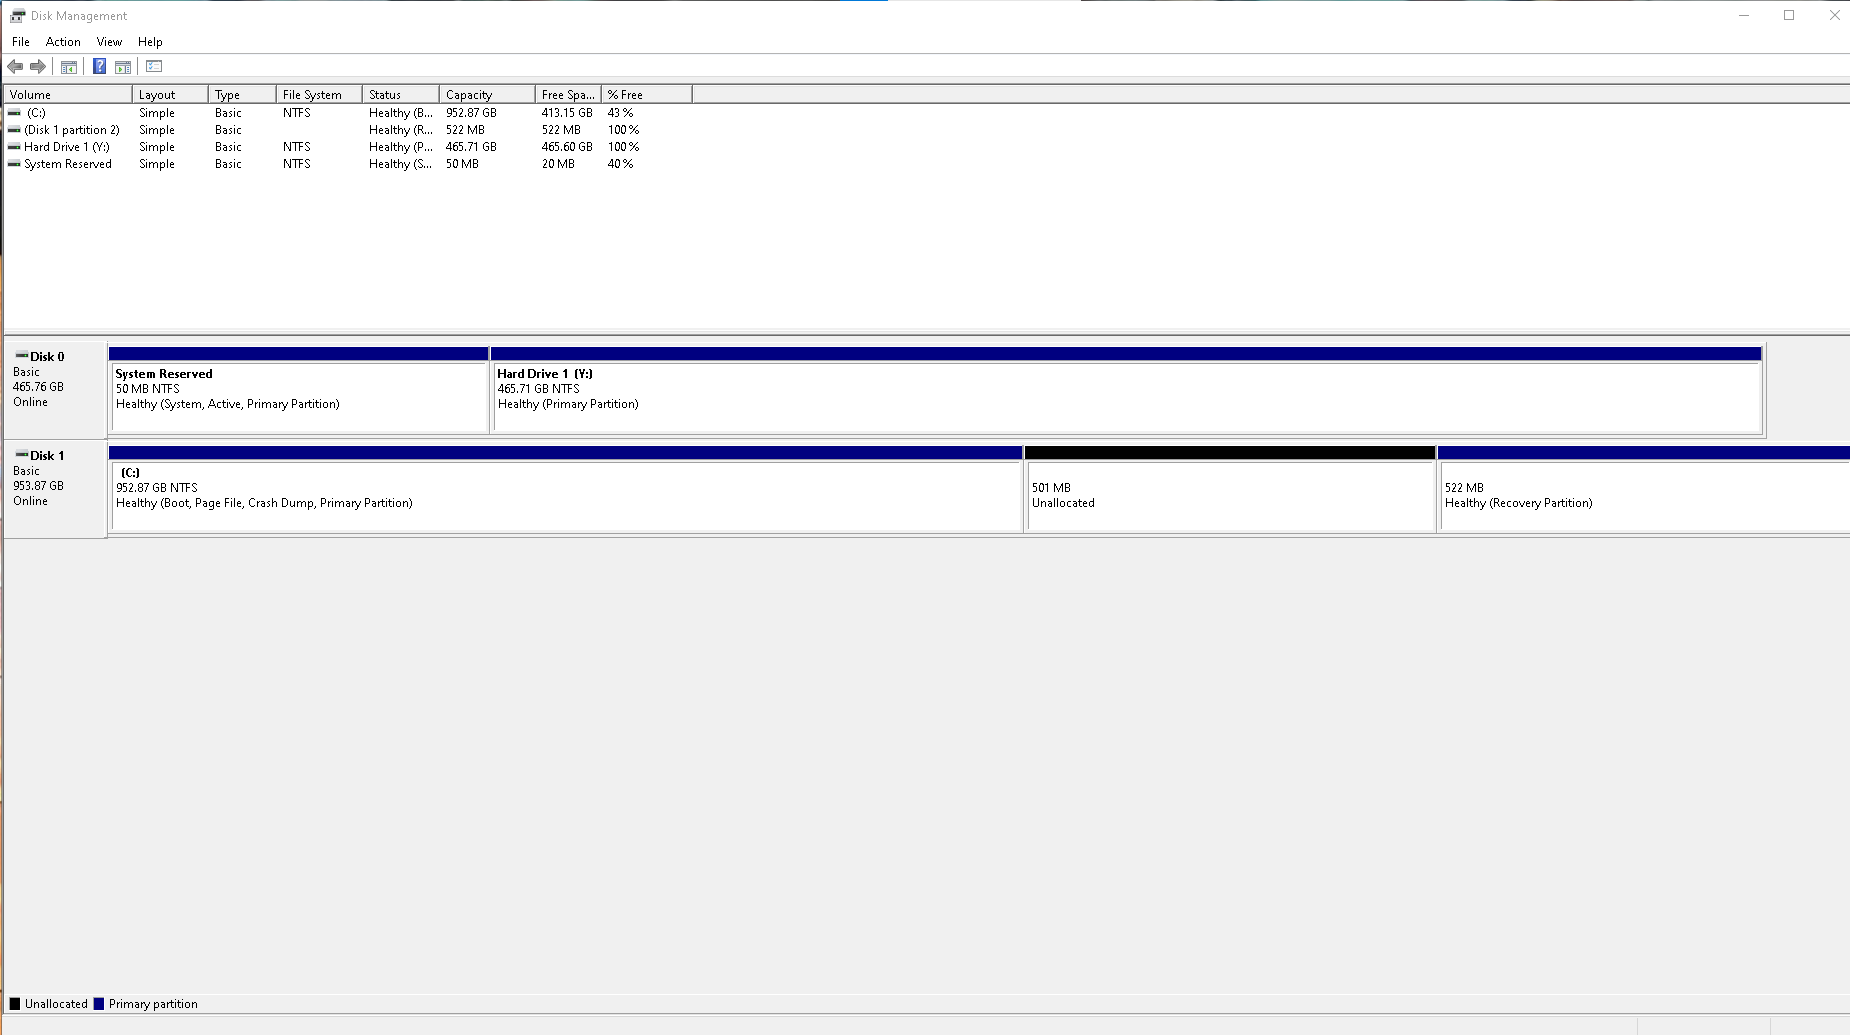
Task: Toggle the Show/Hide Action Pane icon
Action: (x=123, y=67)
